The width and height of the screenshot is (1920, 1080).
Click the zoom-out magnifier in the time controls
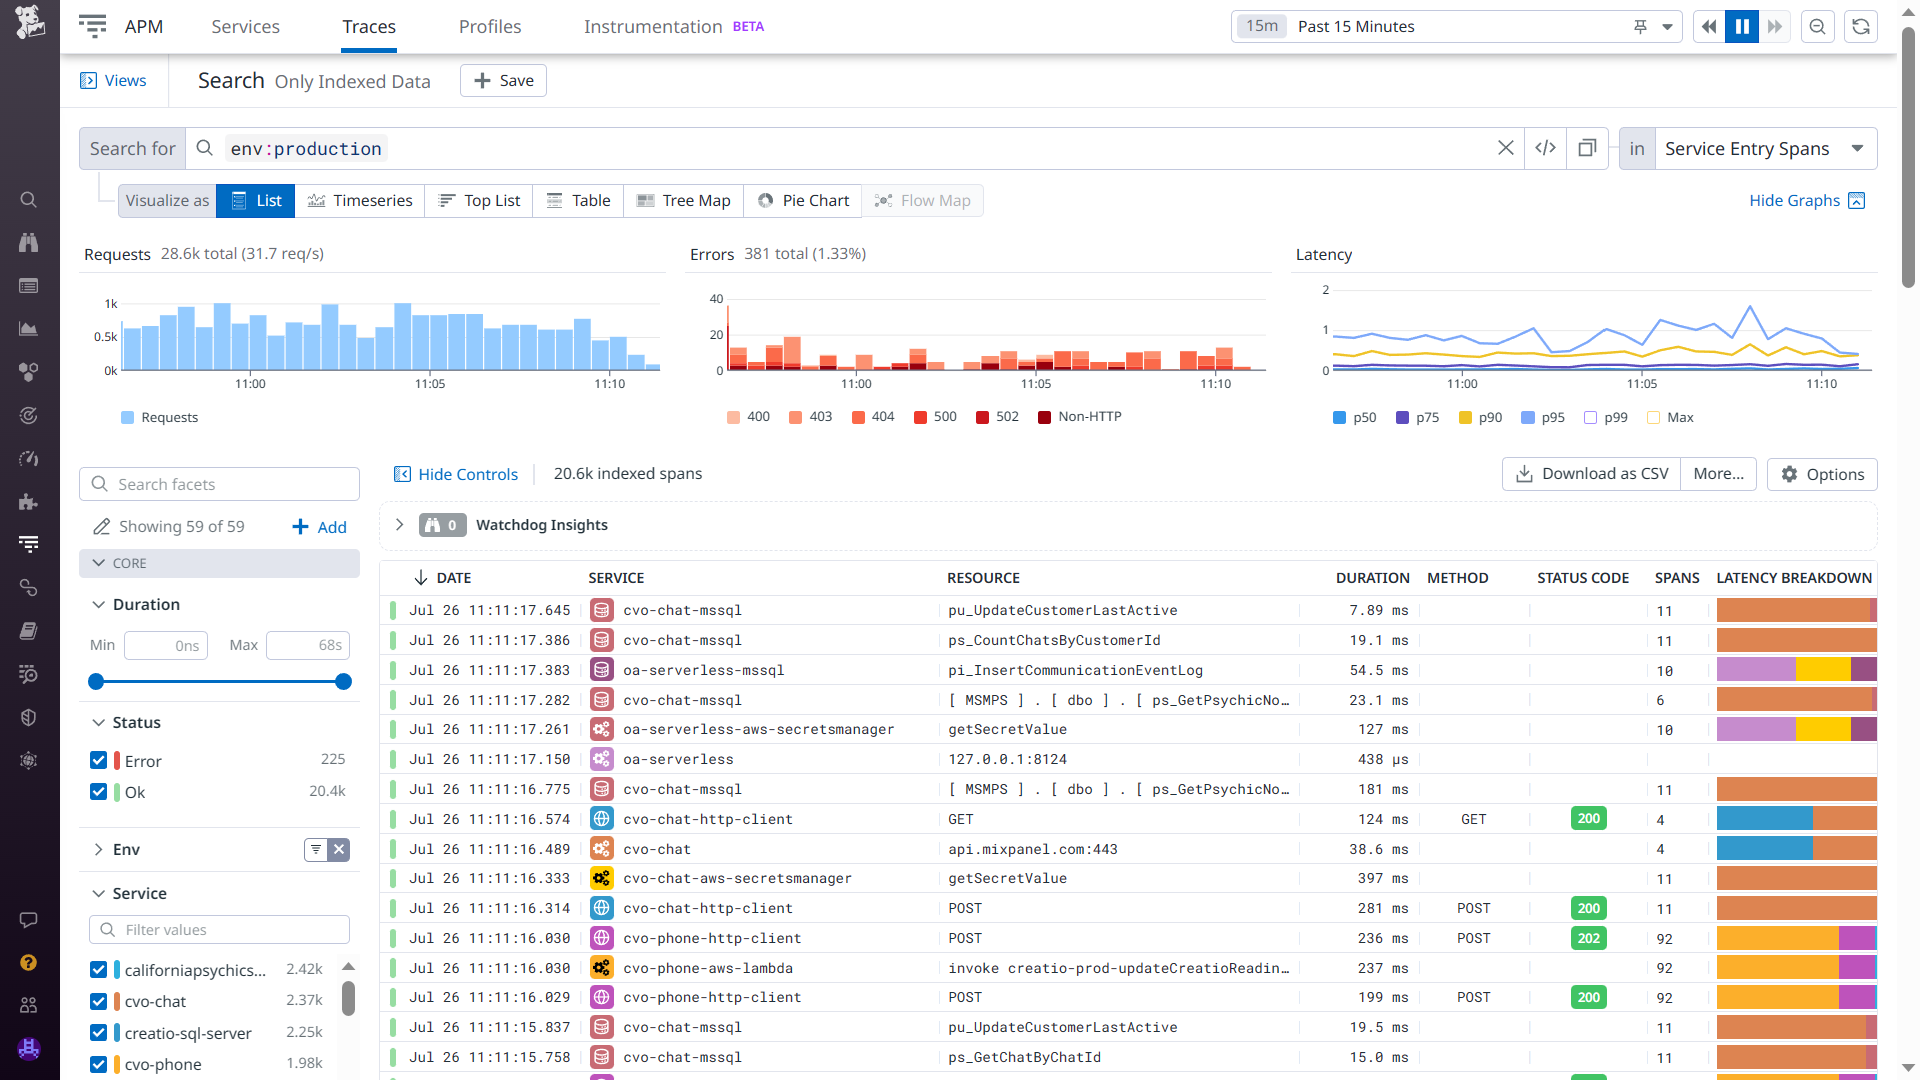pyautogui.click(x=1817, y=27)
